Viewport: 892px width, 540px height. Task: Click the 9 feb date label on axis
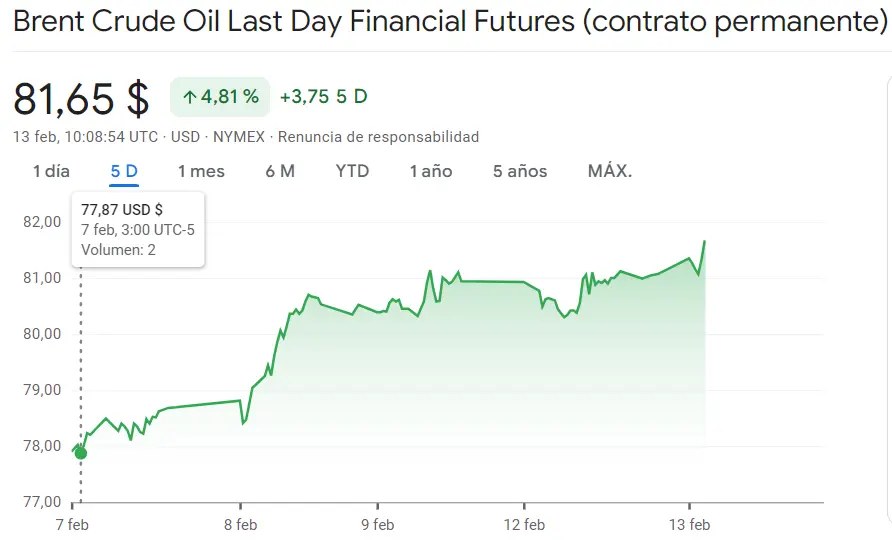tap(377, 524)
